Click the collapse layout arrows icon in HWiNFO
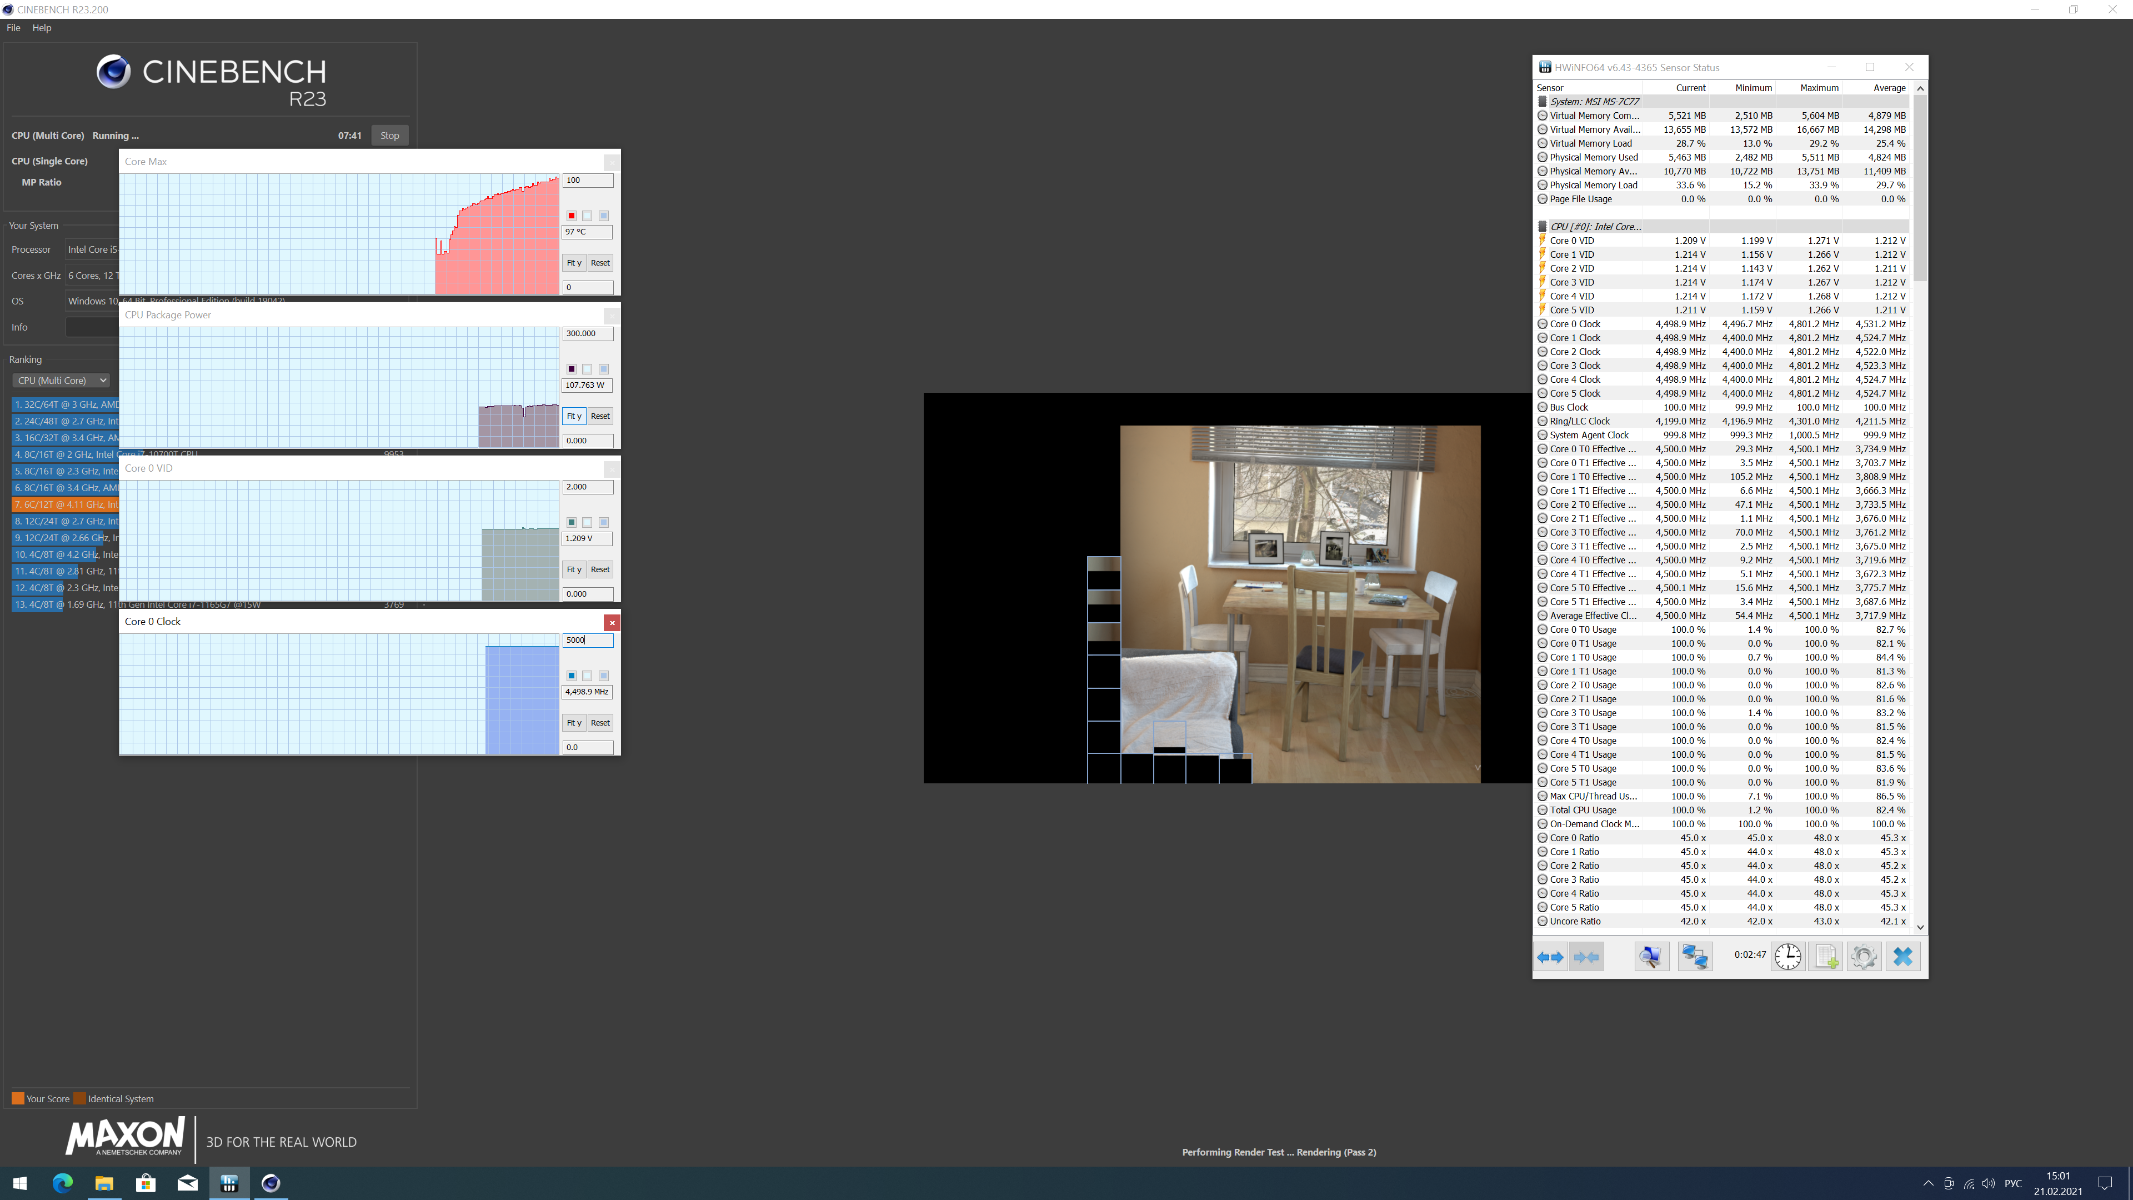Screen dimensions: 2133x1200 click(x=1587, y=957)
